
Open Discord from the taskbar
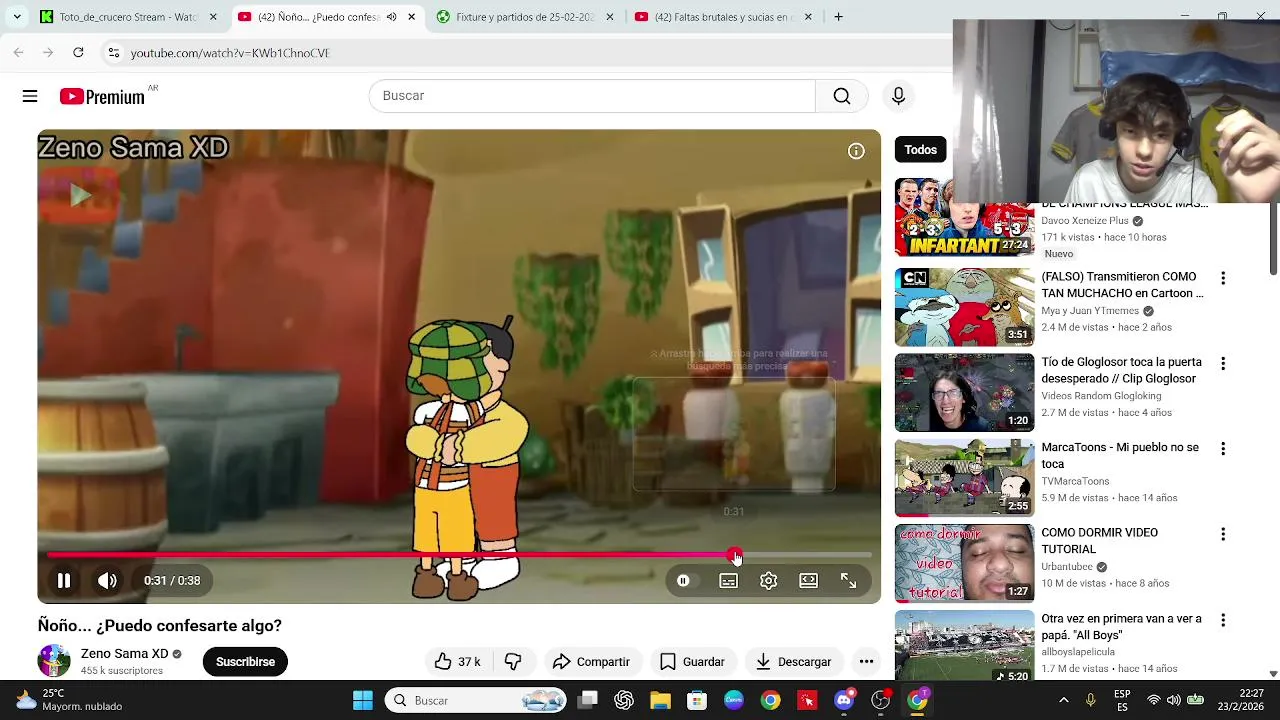point(844,700)
